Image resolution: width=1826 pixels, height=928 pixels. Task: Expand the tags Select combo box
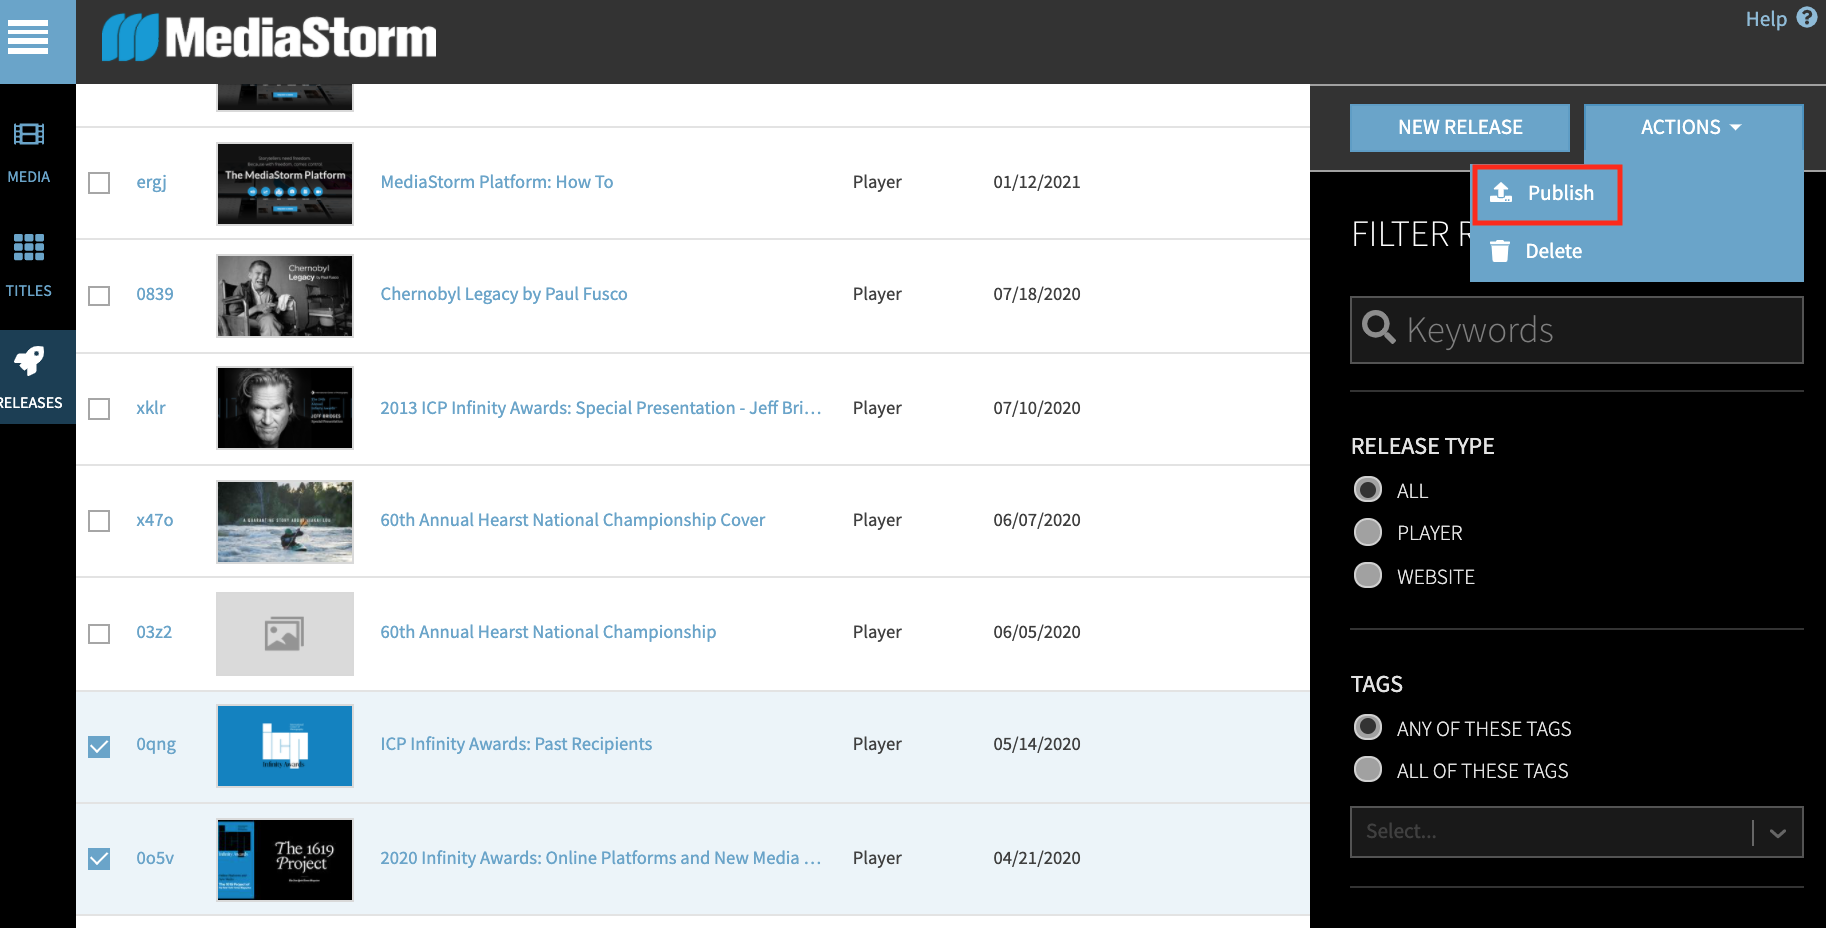click(x=1577, y=831)
